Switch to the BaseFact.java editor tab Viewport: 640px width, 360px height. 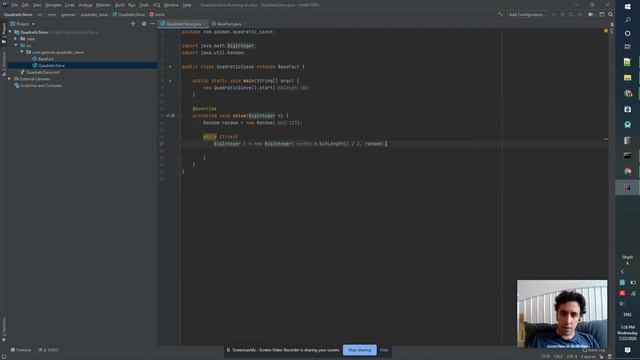point(229,24)
